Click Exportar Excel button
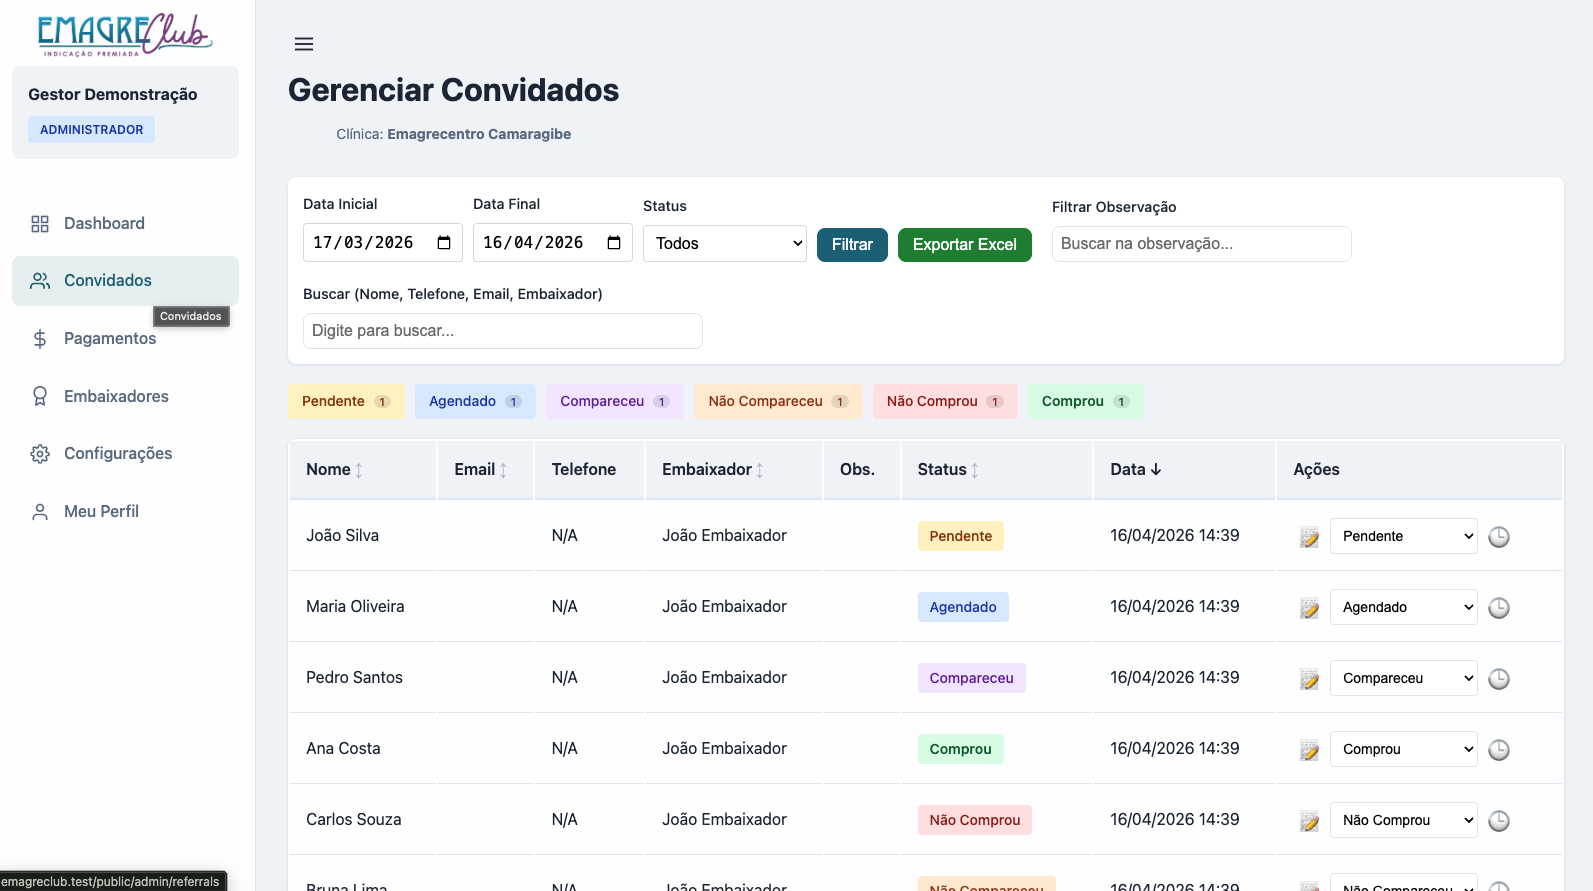 coord(964,245)
